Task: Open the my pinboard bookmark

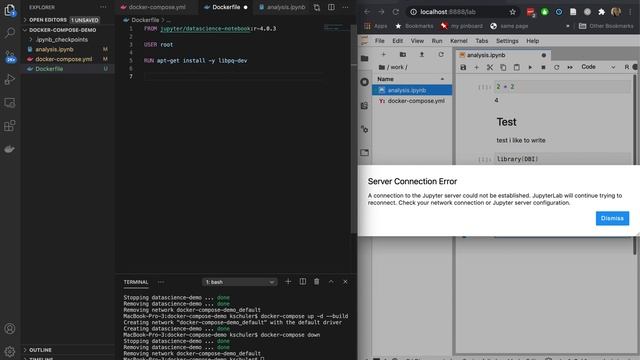Action: [x=462, y=26]
